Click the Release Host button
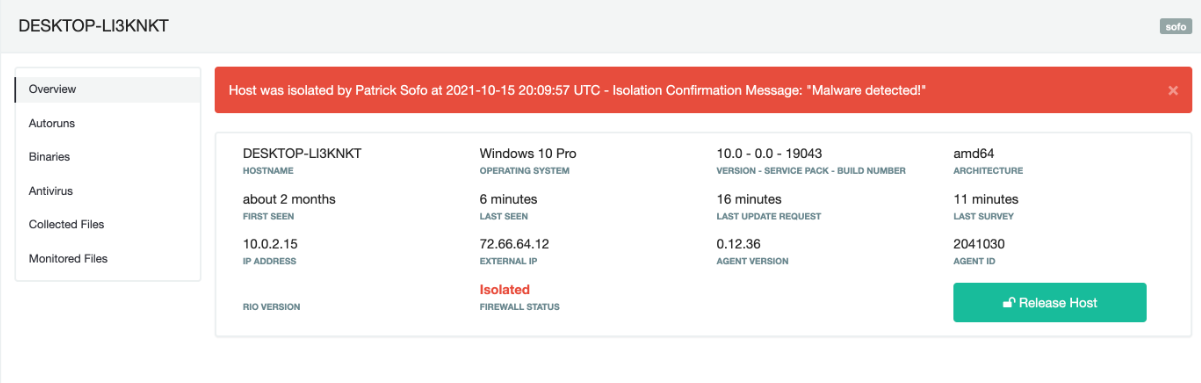 click(1050, 303)
